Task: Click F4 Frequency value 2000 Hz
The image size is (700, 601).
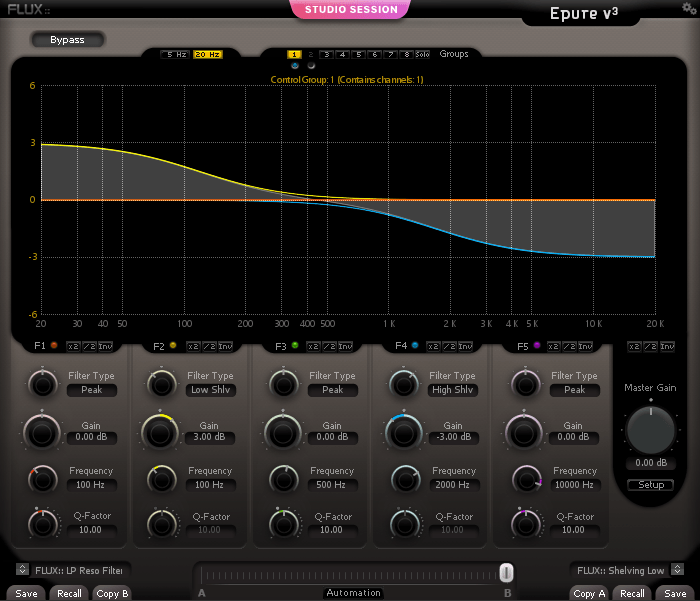Action: [x=452, y=485]
